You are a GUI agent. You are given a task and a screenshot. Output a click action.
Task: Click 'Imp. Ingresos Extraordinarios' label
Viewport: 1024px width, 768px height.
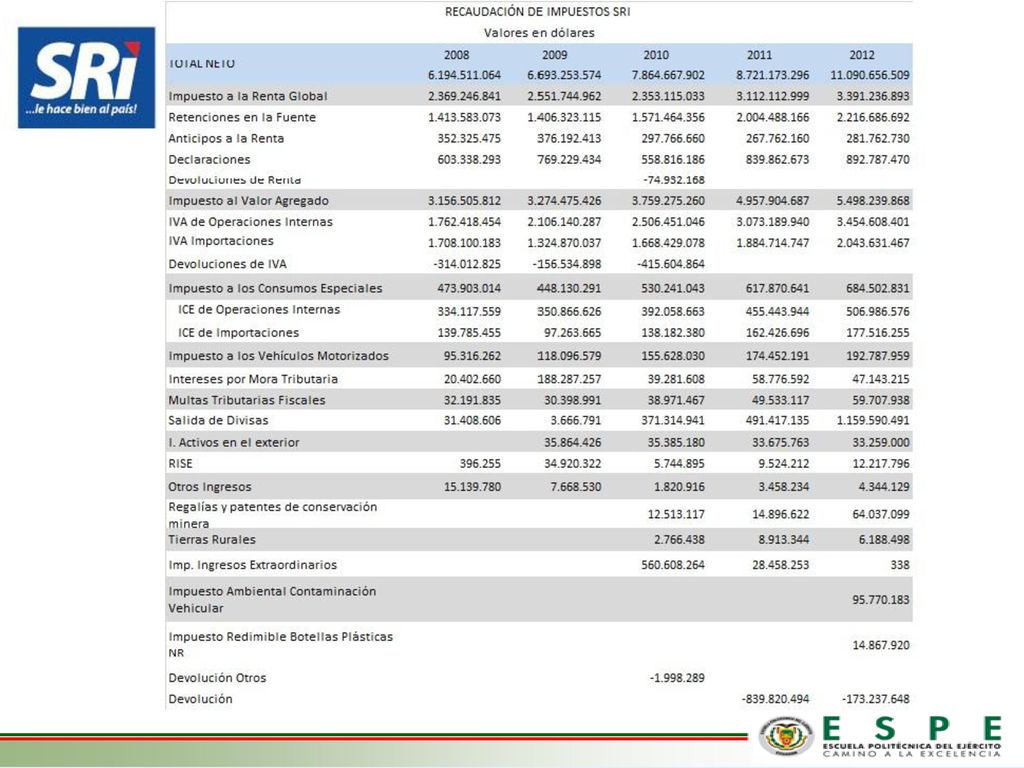(252, 565)
